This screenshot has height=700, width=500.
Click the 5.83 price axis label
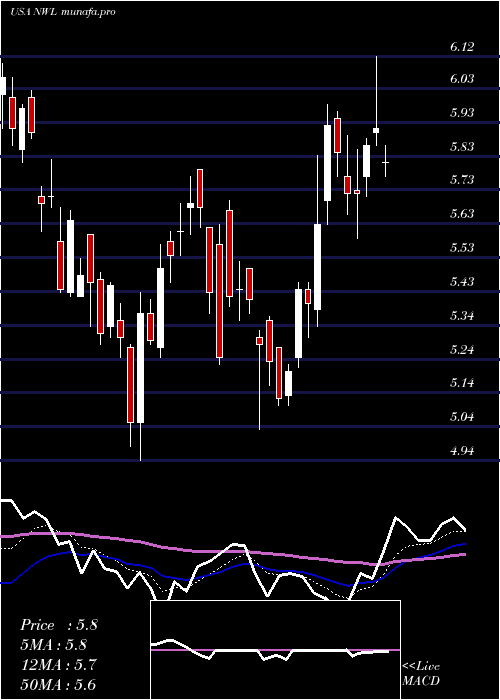(x=462, y=146)
